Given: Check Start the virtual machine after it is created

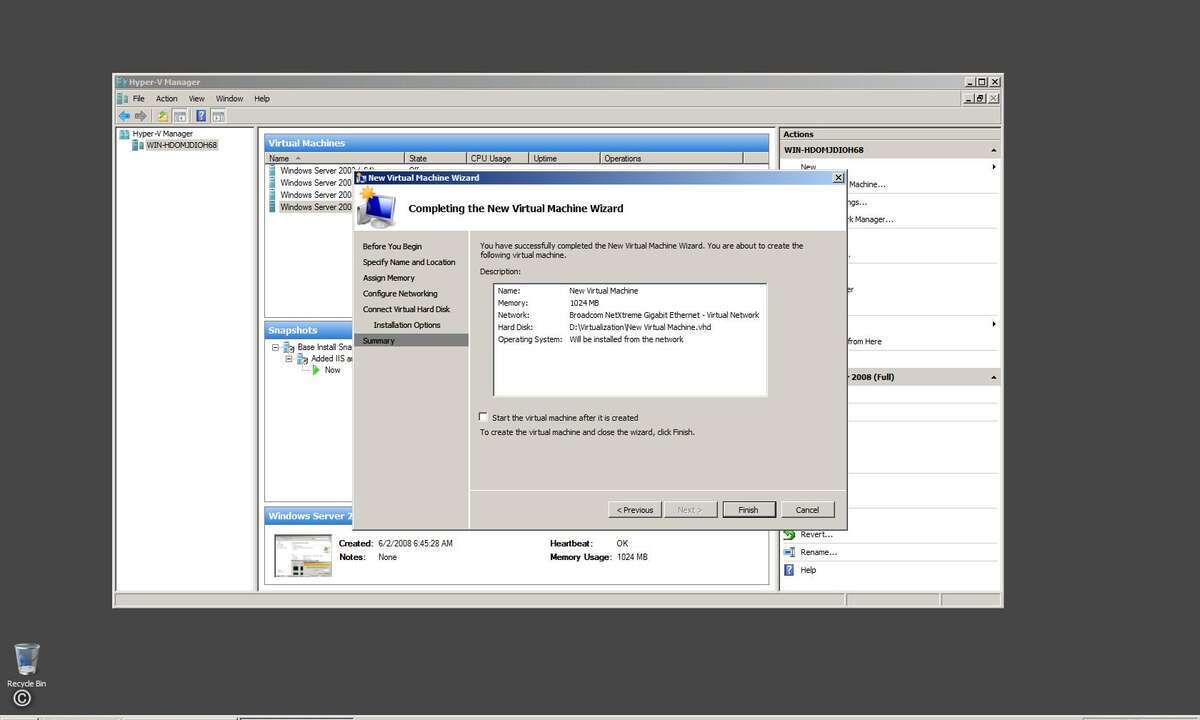Looking at the screenshot, I should (x=484, y=417).
